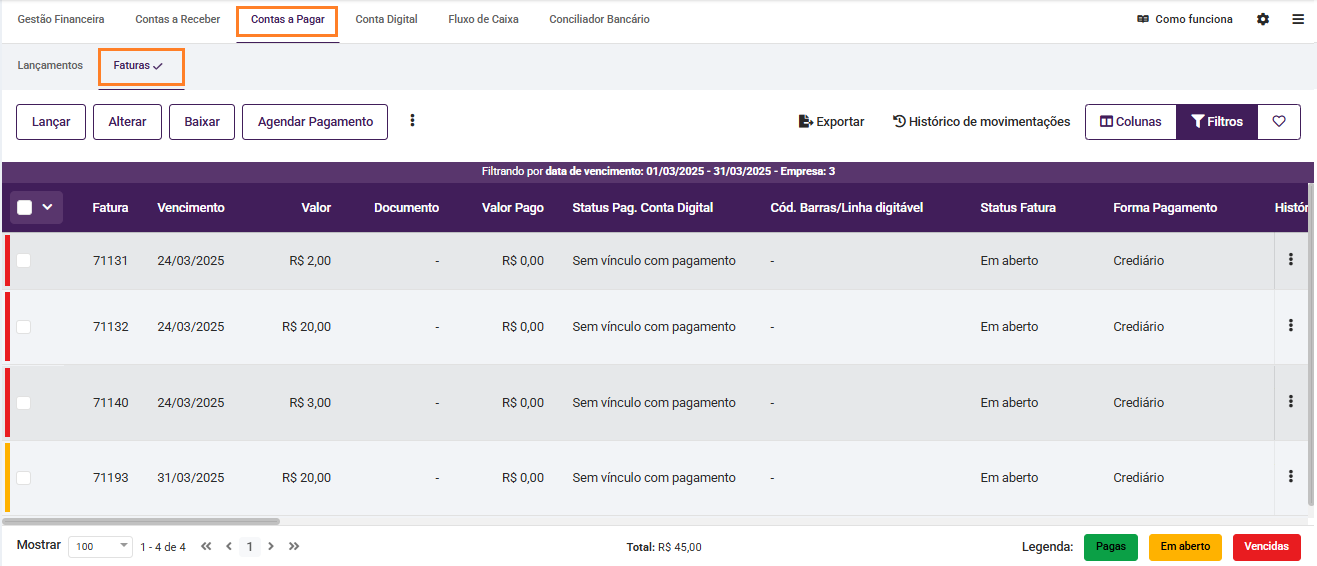This screenshot has width=1317, height=566.
Task: Toggle the select-all header checkbox
Action: pyautogui.click(x=25, y=208)
